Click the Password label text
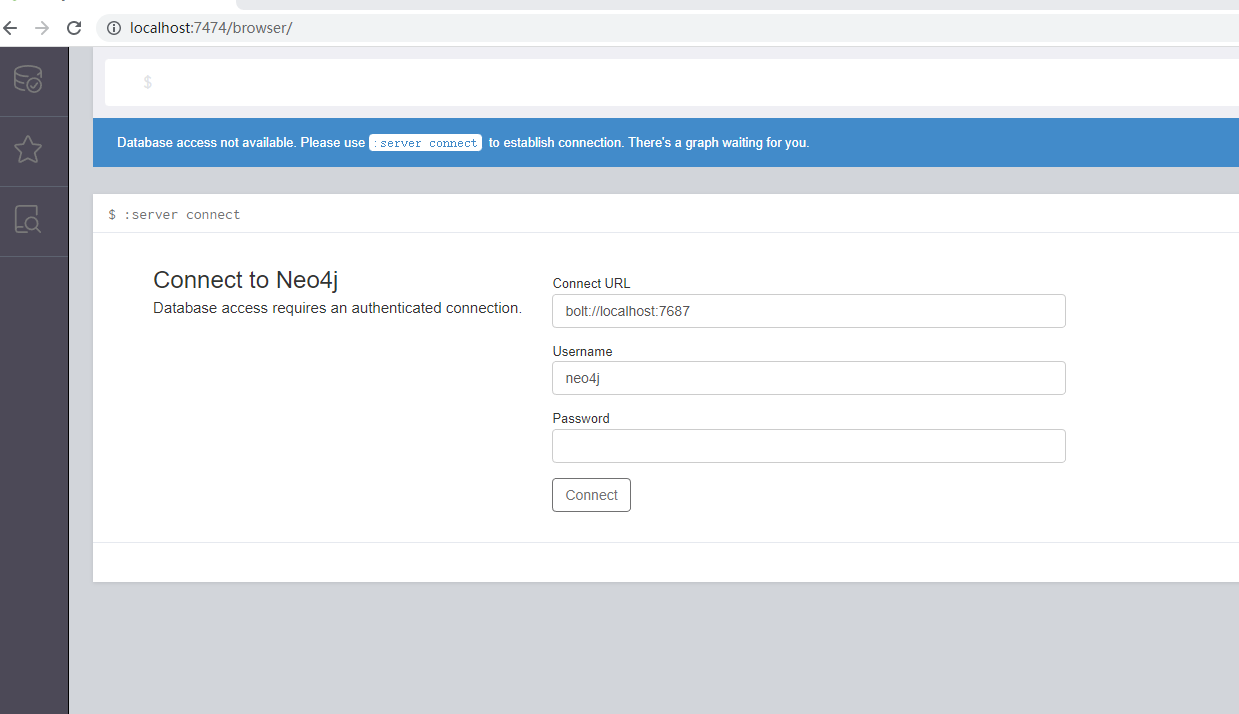This screenshot has width=1239, height=714. 580,418
